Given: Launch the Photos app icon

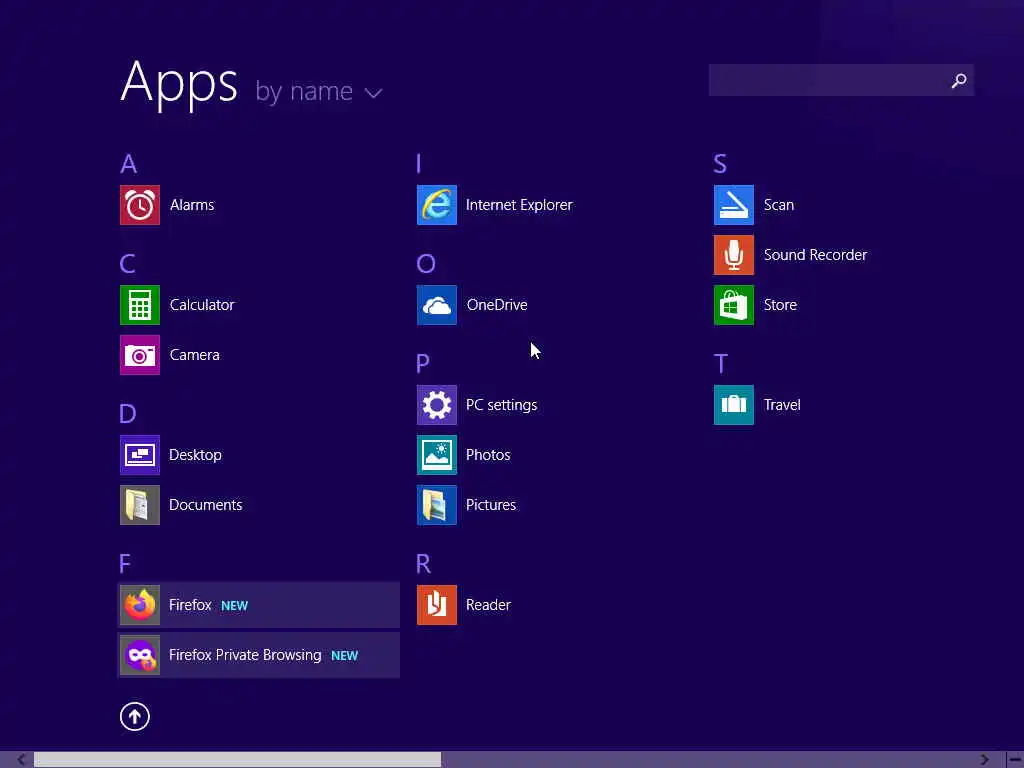Looking at the screenshot, I should (437, 455).
